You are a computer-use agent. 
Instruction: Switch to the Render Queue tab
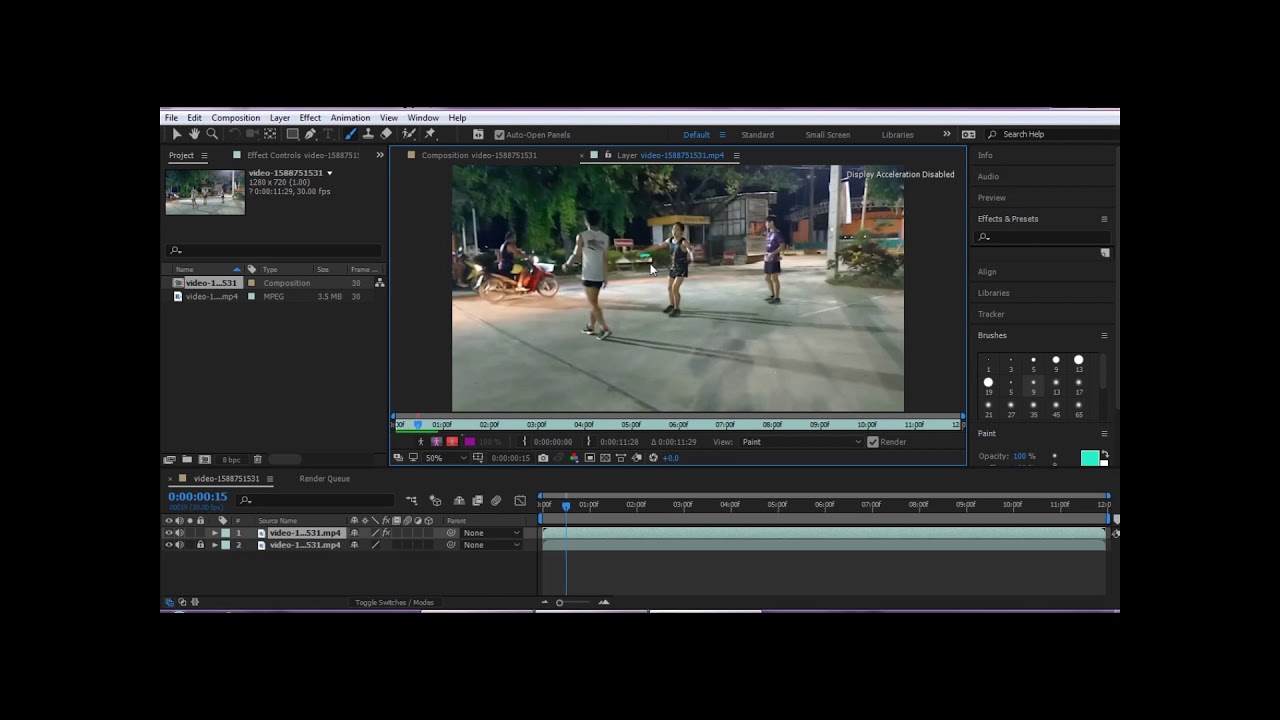tap(324, 479)
